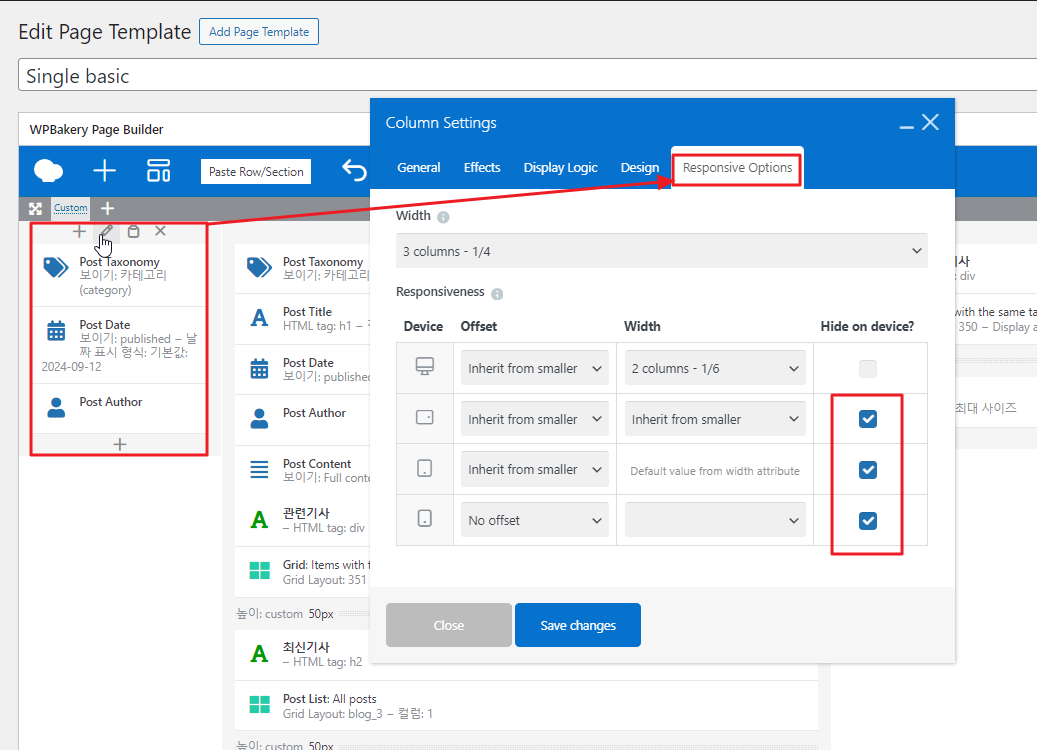Click the 최신기사 heading element

pyautogui.click(x=306, y=647)
